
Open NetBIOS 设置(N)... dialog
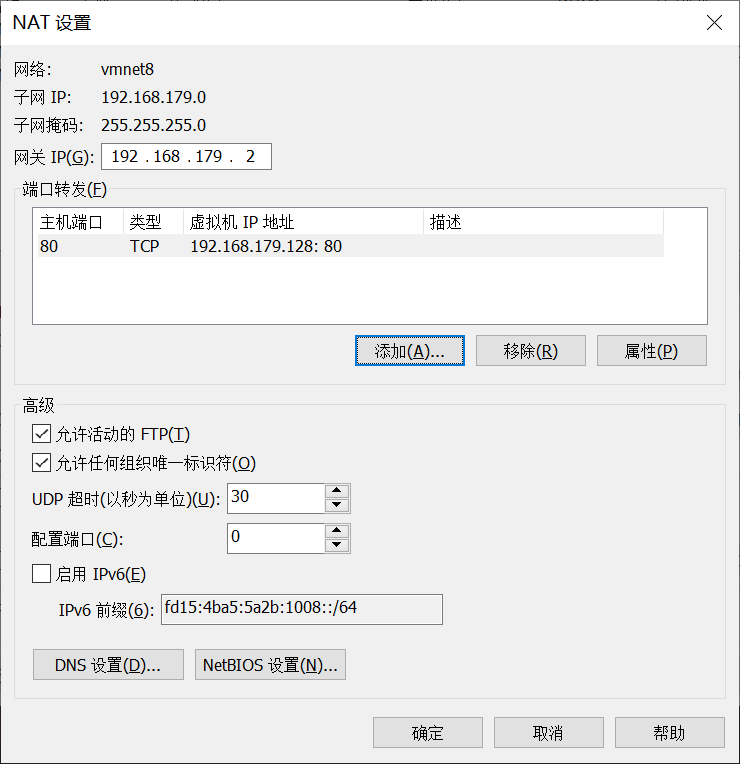click(x=270, y=664)
